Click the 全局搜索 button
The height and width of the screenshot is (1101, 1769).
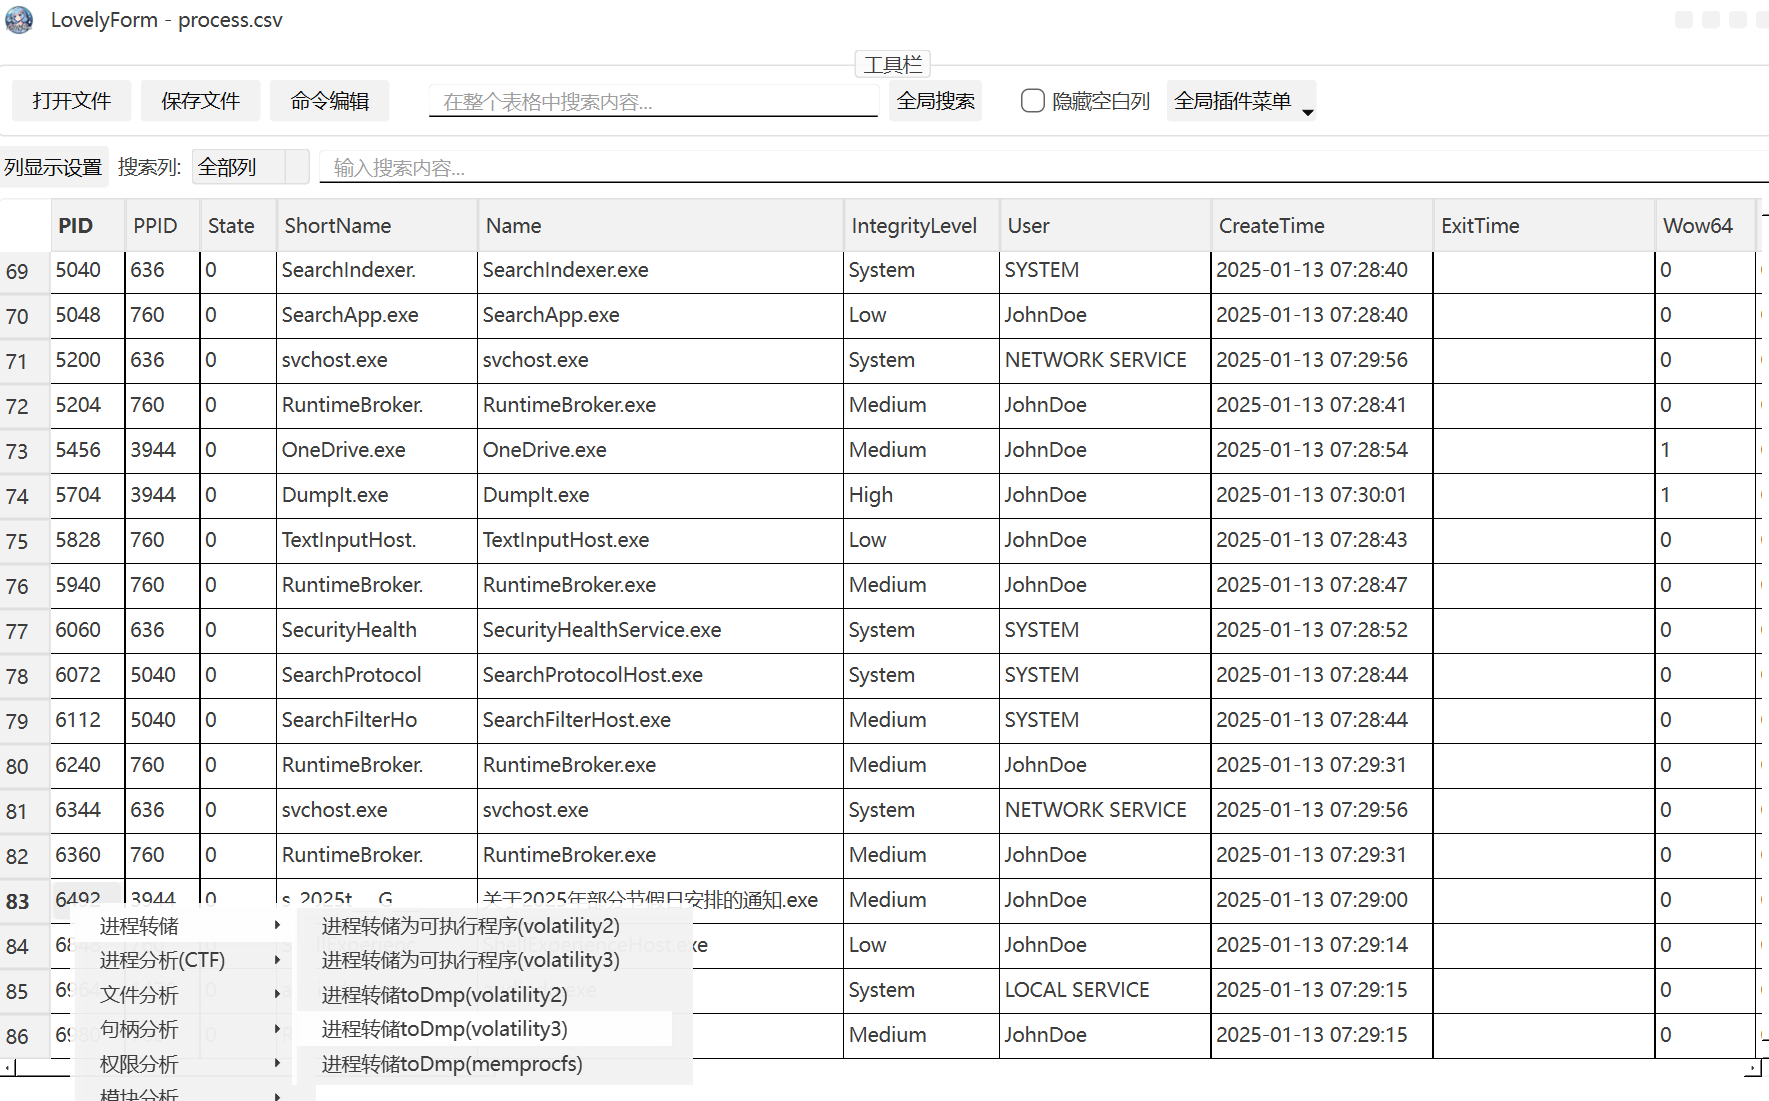point(935,101)
